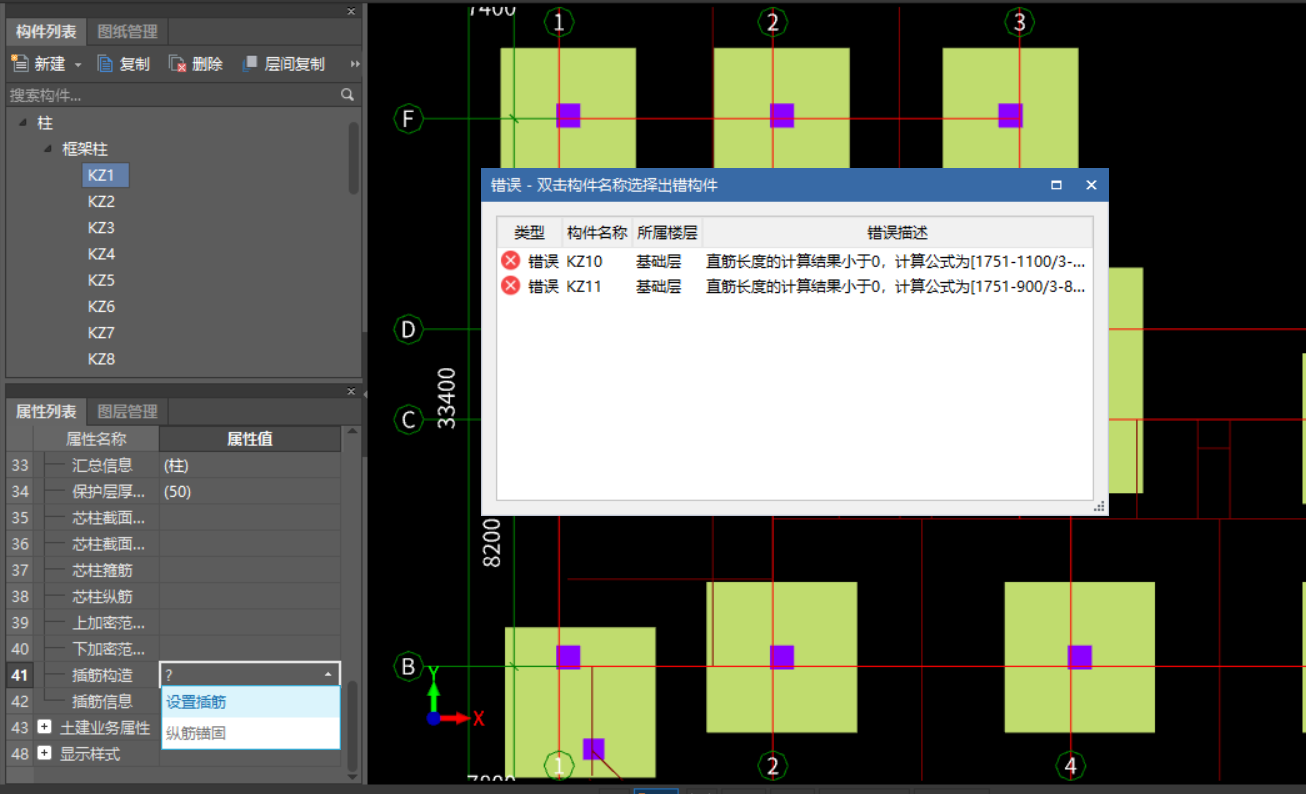Click the search magnifier icon
Viewport: 1306px width, 794px height.
coord(347,95)
